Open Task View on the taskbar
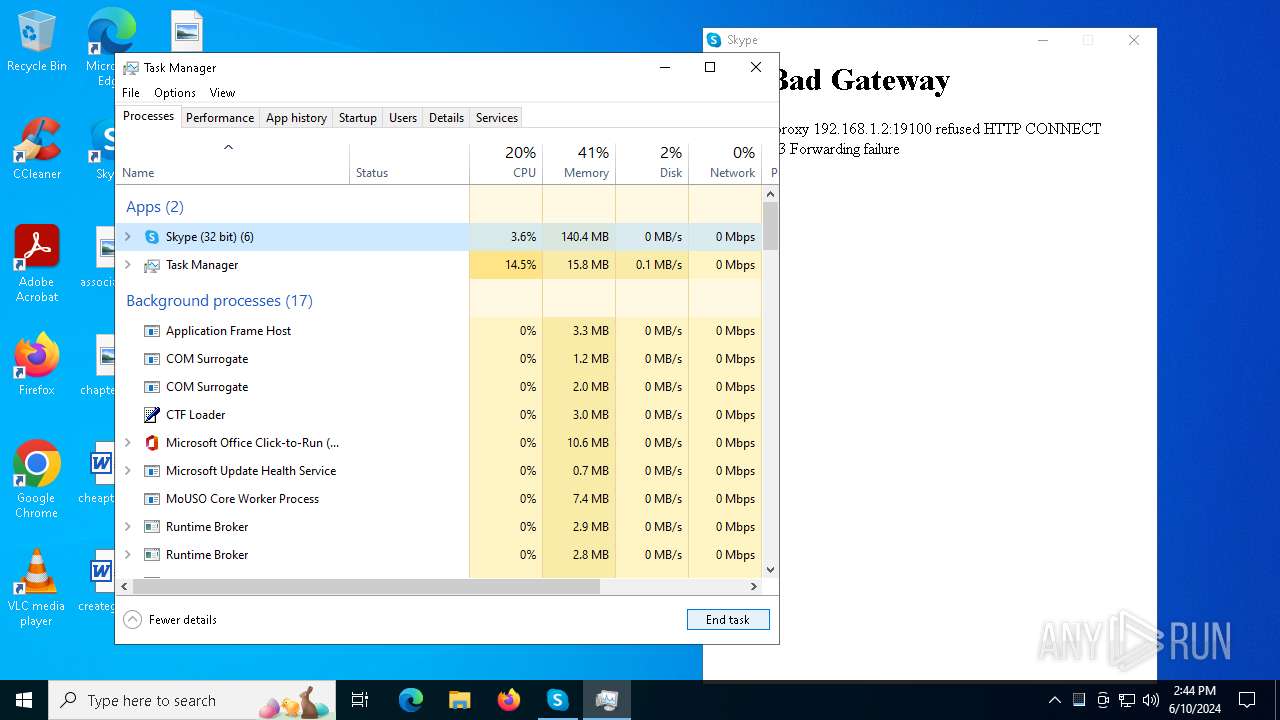 (x=360, y=700)
